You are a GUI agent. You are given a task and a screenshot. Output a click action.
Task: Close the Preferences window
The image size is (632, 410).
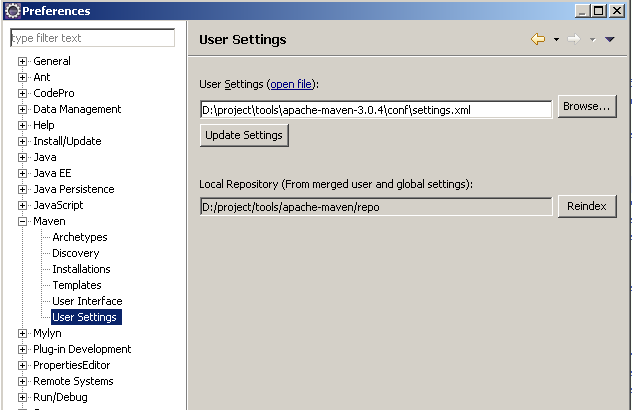pos(617,10)
